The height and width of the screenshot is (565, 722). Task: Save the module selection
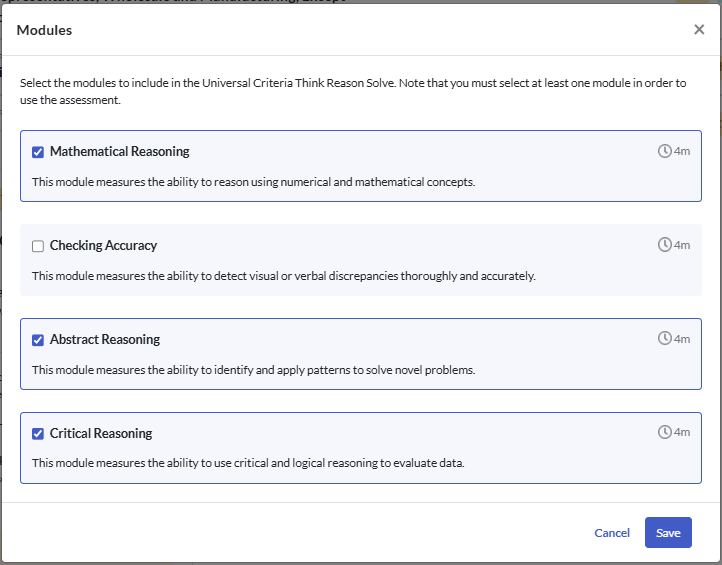[x=668, y=533]
